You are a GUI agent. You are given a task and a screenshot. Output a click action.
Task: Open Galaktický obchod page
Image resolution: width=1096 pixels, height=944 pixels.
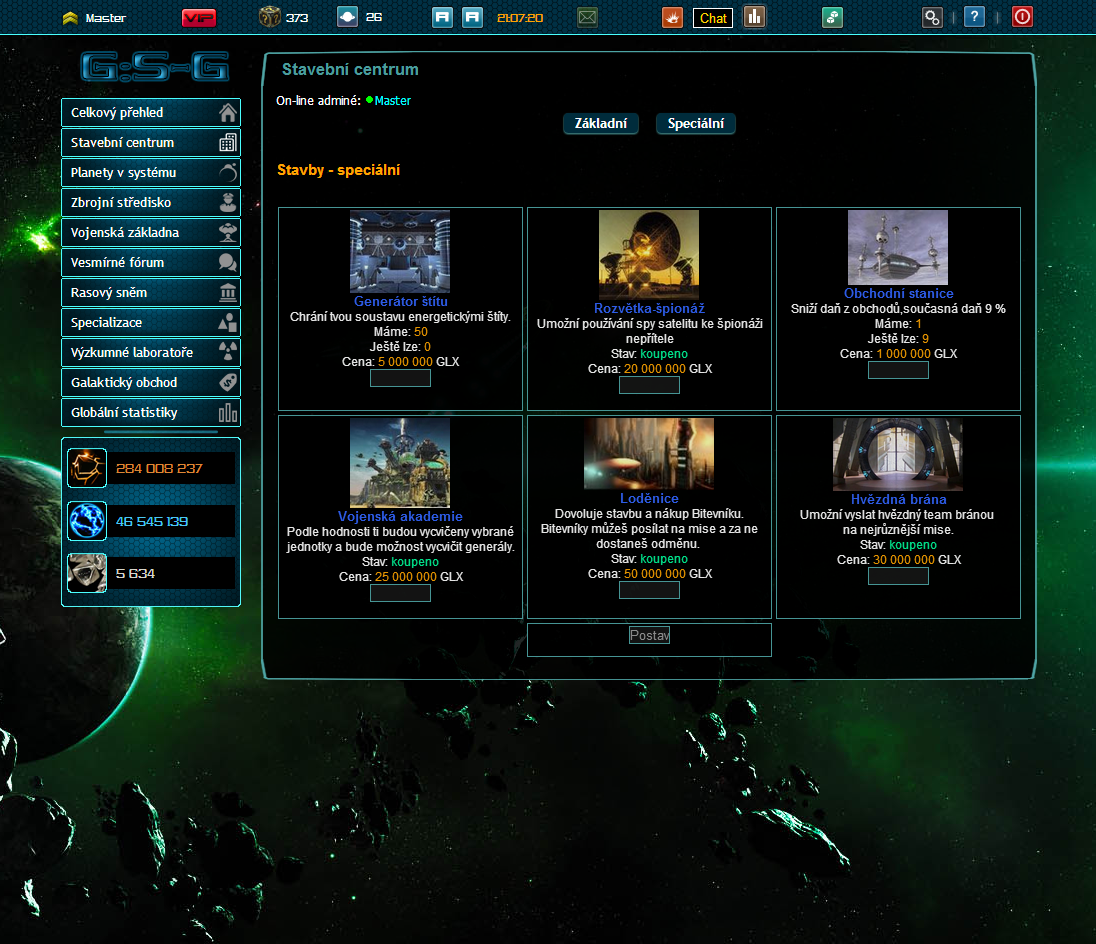(151, 383)
